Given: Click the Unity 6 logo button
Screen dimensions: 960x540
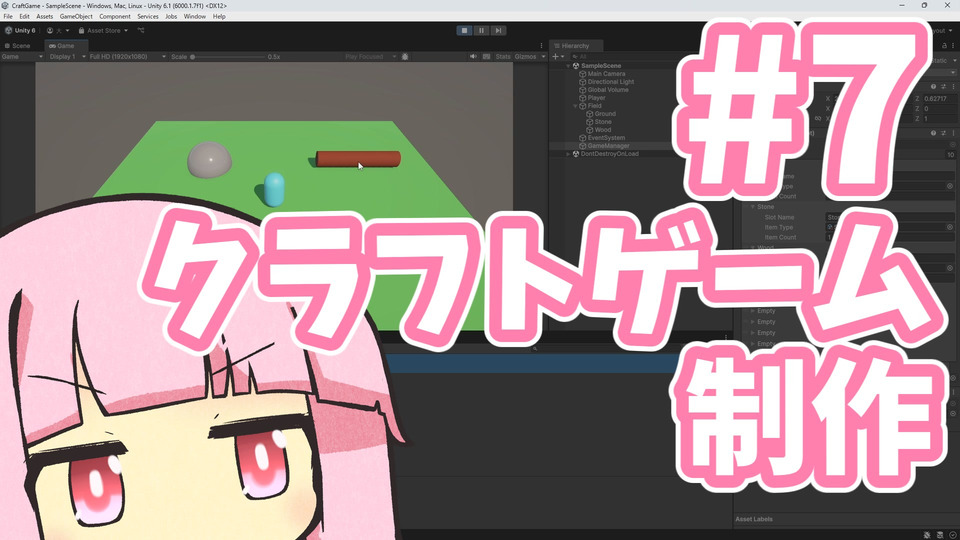Looking at the screenshot, I should (x=20, y=30).
